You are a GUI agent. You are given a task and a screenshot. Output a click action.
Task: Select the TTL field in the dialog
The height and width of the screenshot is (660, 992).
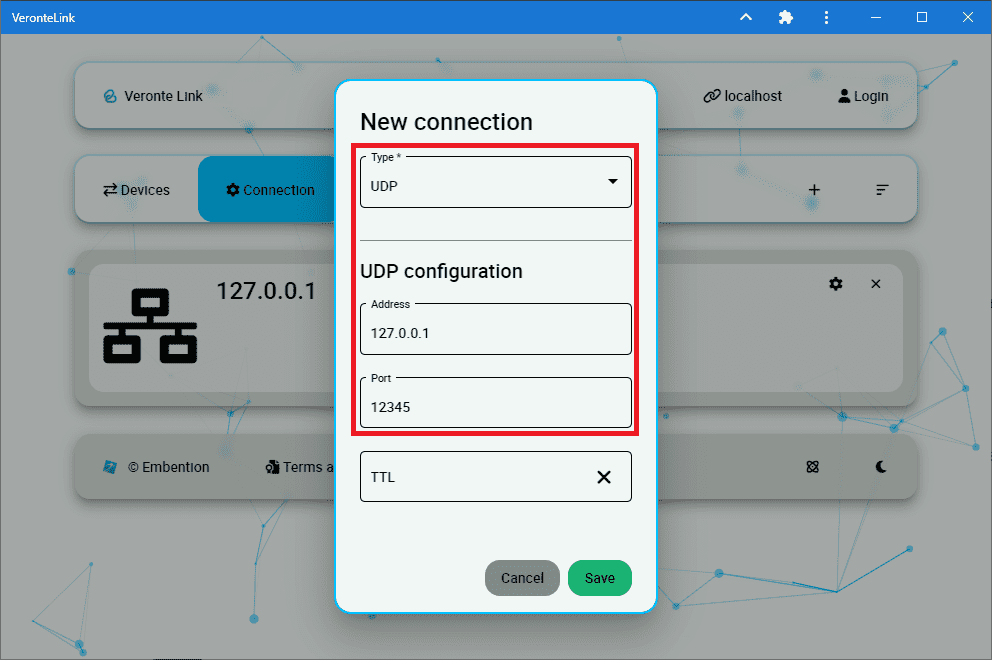[495, 476]
